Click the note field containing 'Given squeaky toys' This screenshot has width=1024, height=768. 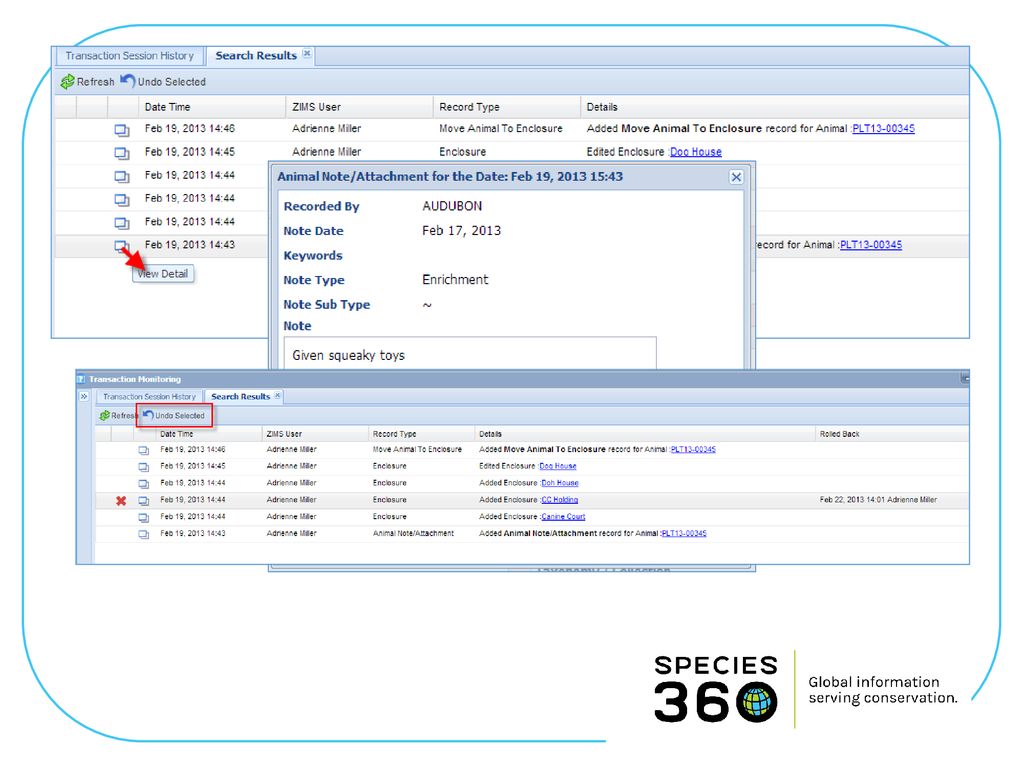[x=470, y=353]
